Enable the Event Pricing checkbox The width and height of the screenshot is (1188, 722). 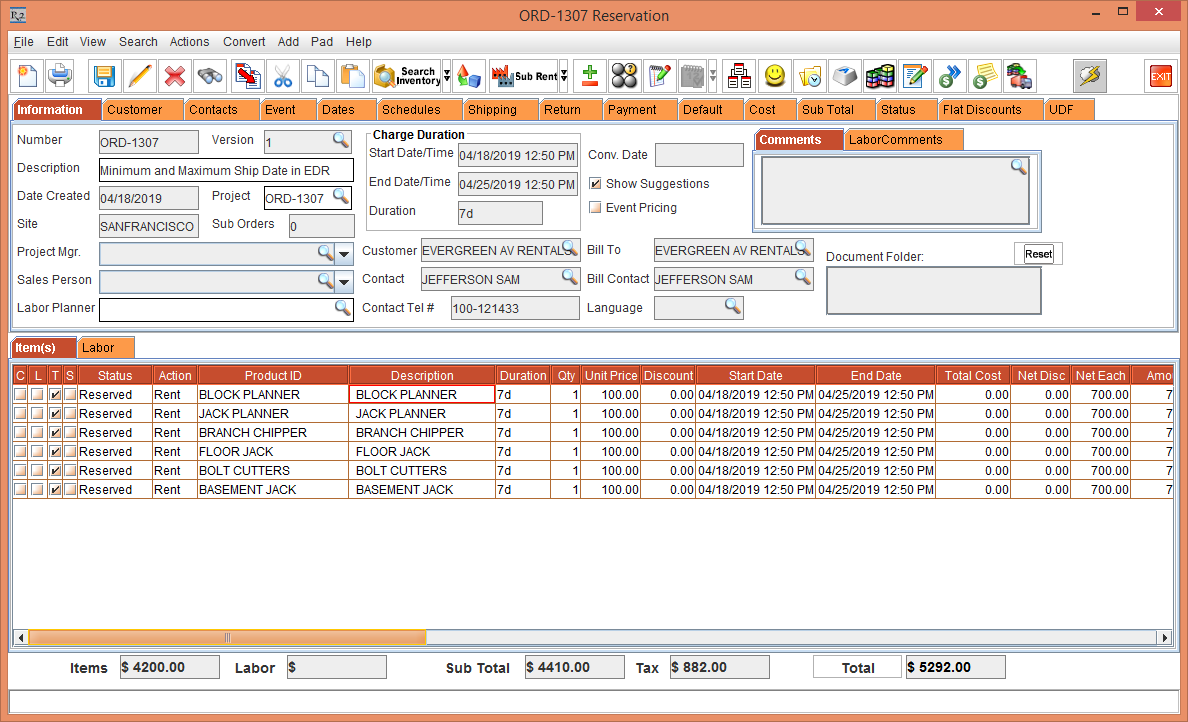pyautogui.click(x=596, y=208)
